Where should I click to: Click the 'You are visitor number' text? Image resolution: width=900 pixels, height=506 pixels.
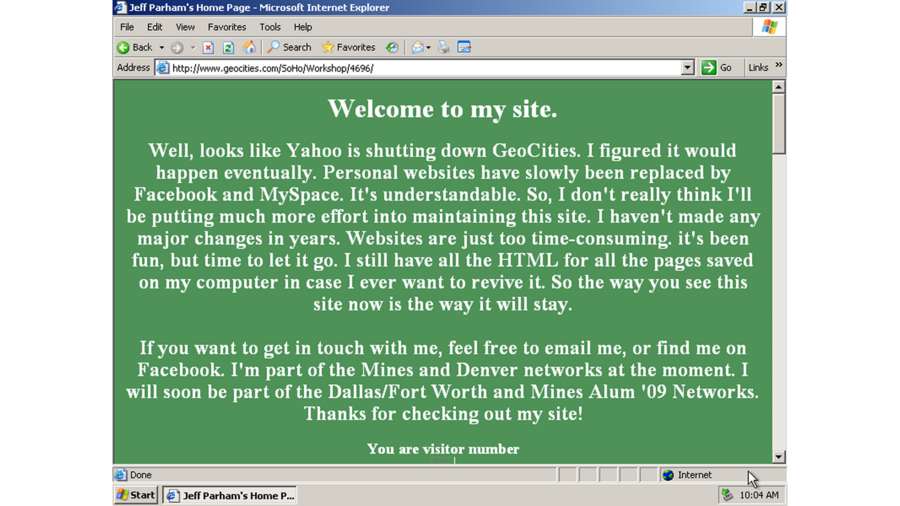tap(443, 449)
